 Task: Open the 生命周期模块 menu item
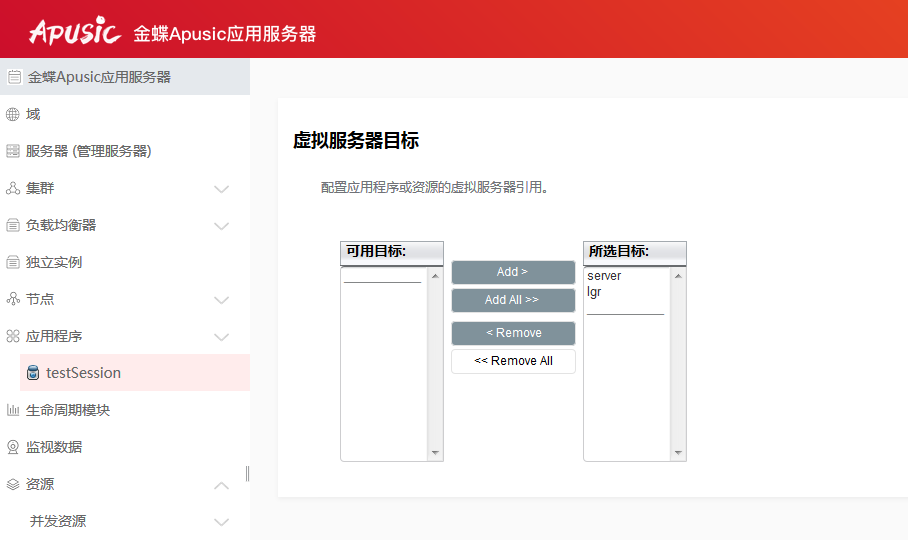point(68,410)
